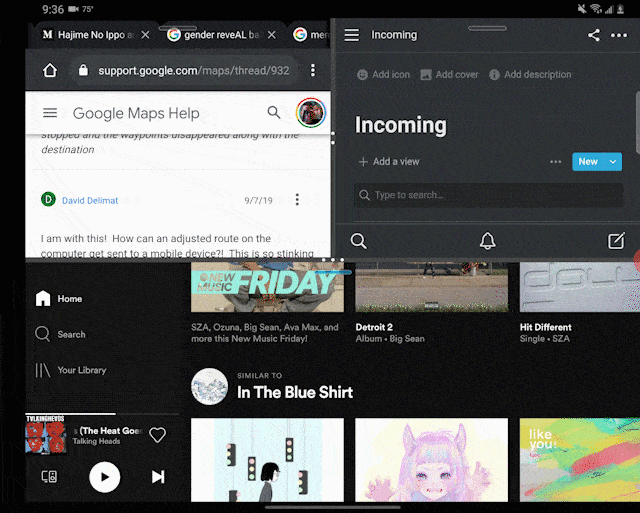Share the Incoming page in Notion

point(594,35)
